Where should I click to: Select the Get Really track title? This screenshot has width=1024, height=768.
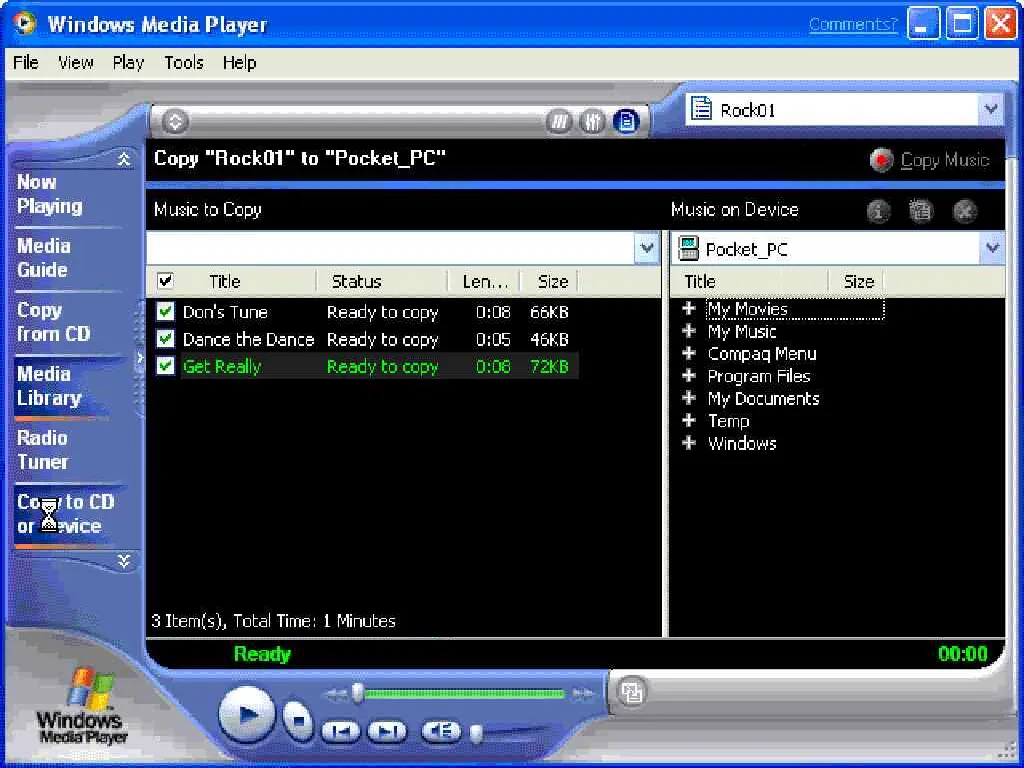(x=222, y=366)
